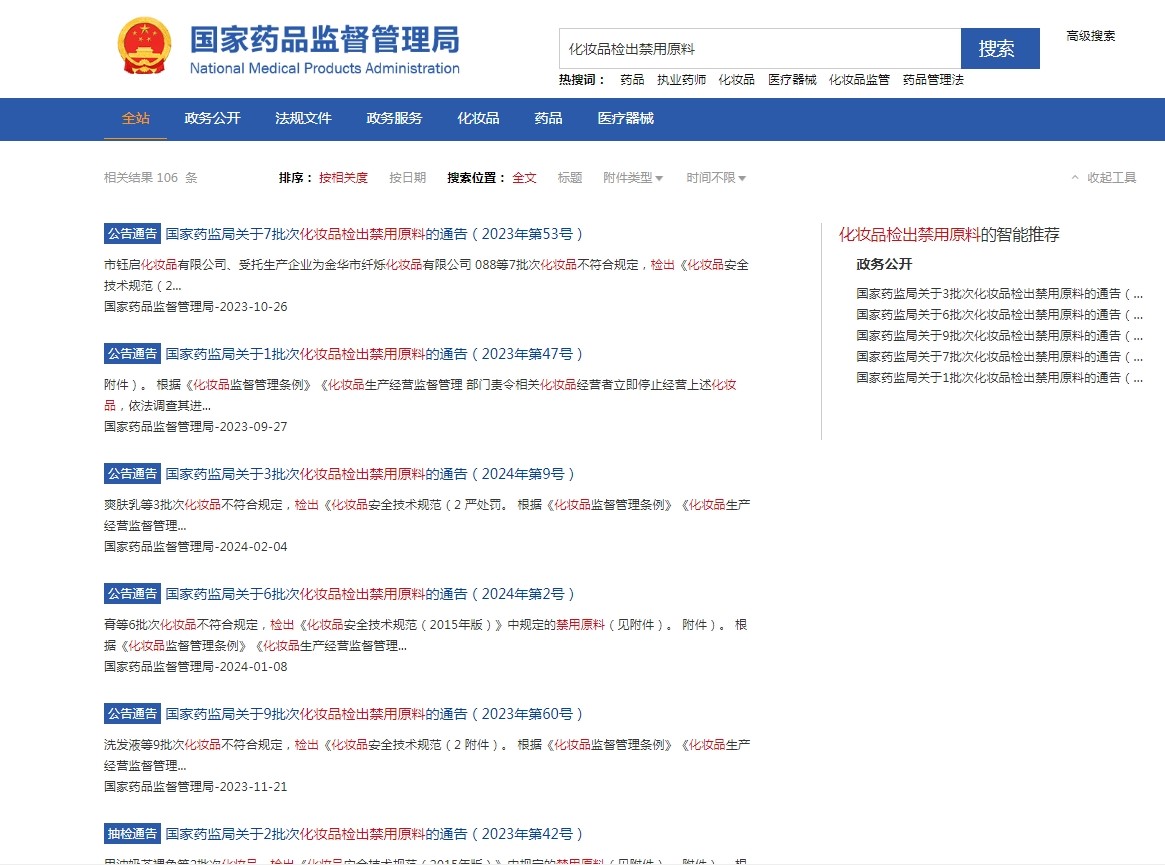The image size is (1165, 866).
Task: Sort results by 按相关度
Action: tap(343, 178)
